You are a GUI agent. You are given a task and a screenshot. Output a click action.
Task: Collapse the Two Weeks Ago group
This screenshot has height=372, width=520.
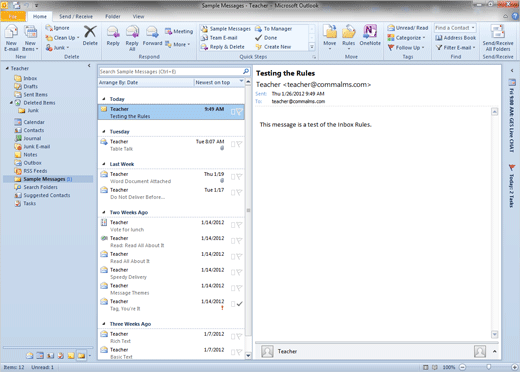point(104,212)
